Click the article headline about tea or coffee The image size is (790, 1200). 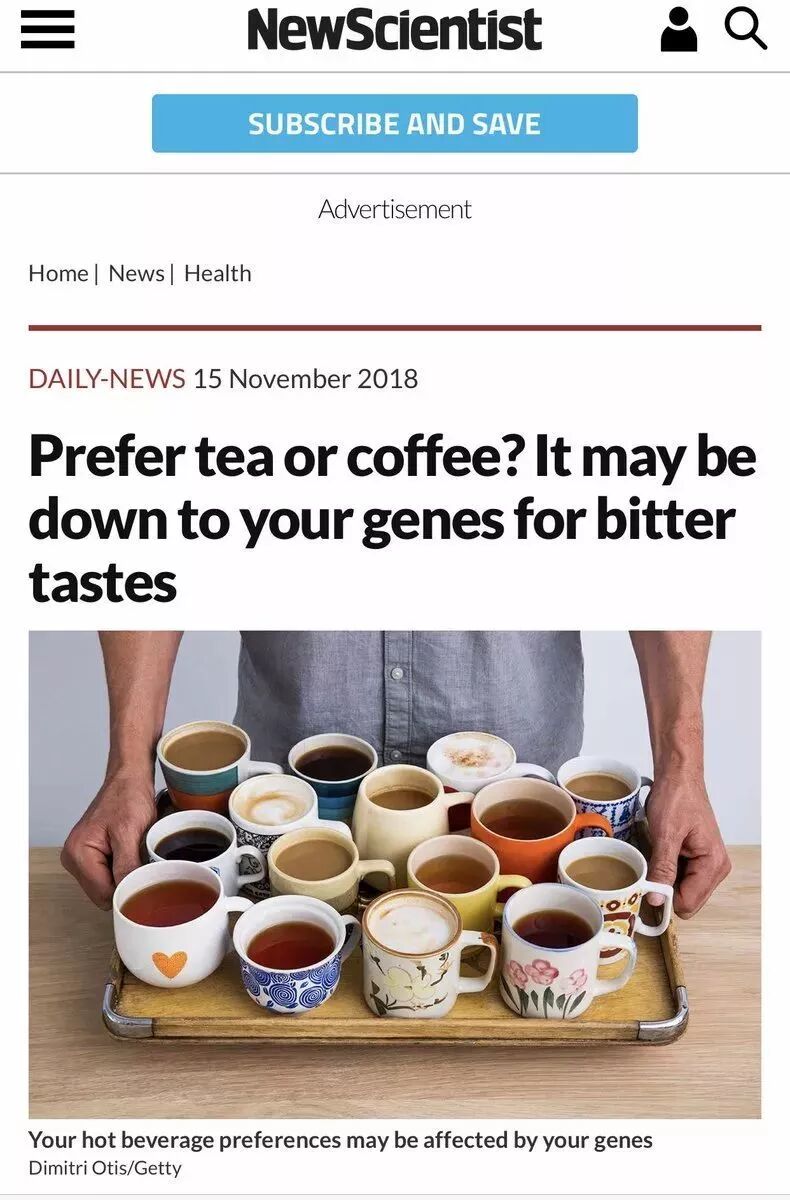point(393,520)
